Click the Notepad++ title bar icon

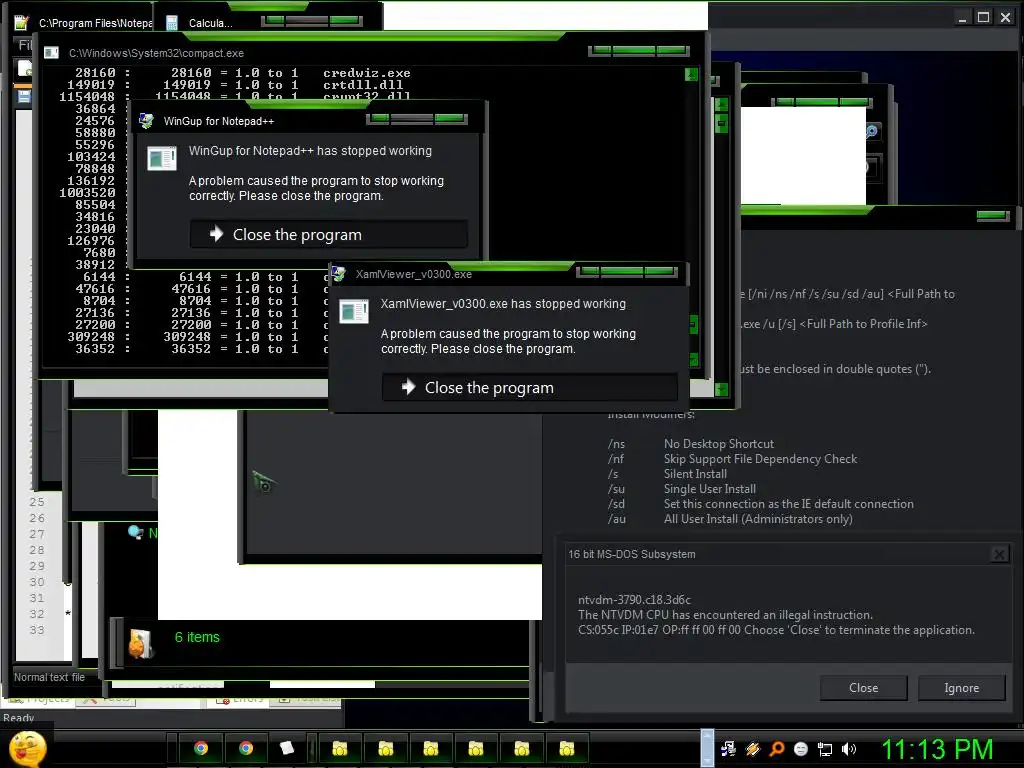pyautogui.click(x=22, y=23)
